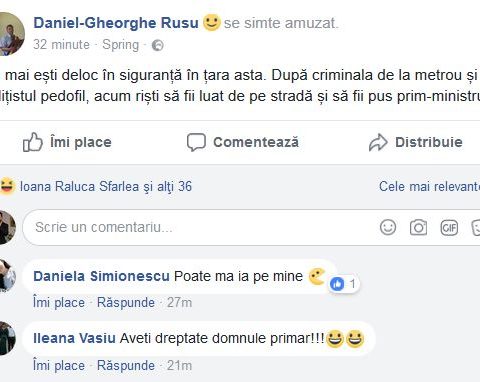Open the Cele mai relevante sorting dropdown
This screenshot has height=382, width=480.
[x=429, y=186]
